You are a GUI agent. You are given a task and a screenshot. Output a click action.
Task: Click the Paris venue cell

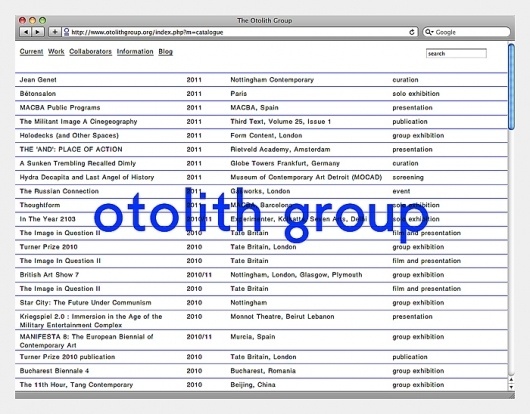pyautogui.click(x=239, y=94)
